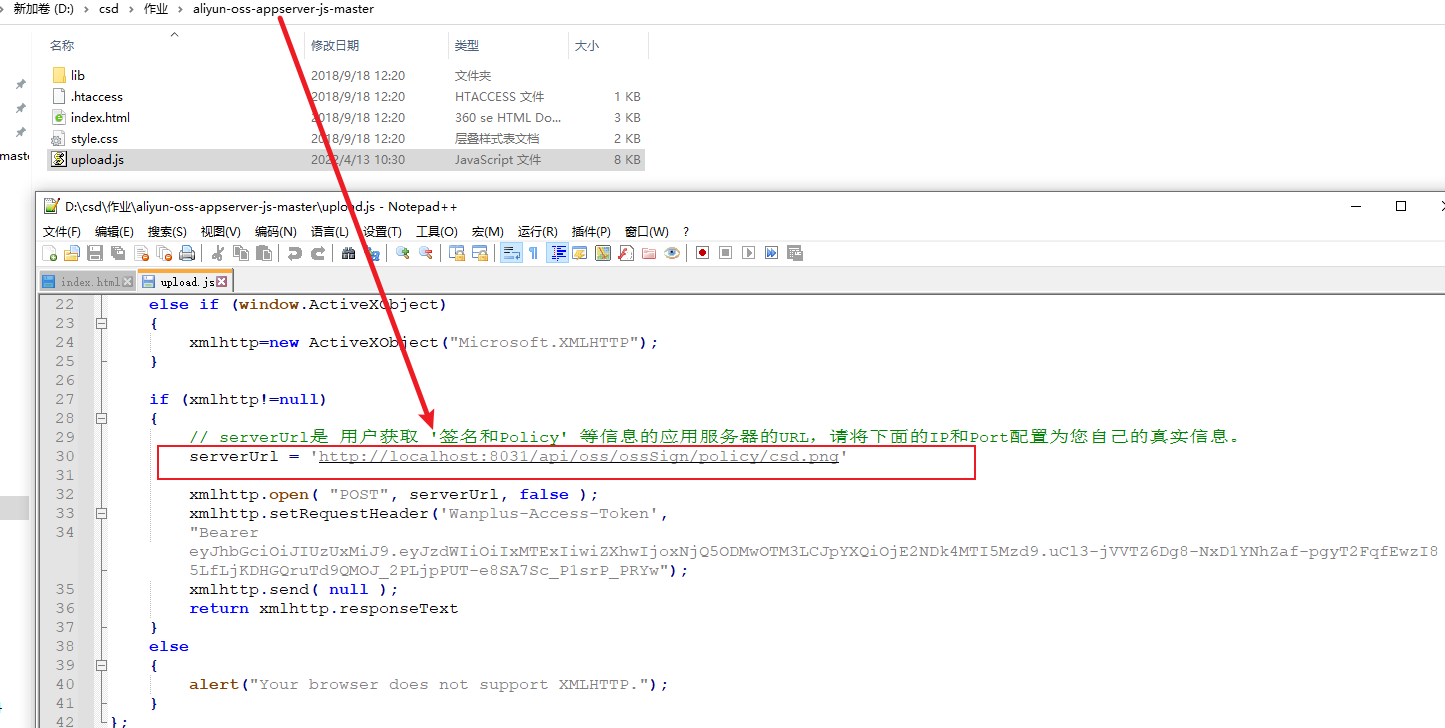Click the Zoom In magnifier icon
This screenshot has height=728, width=1445.
point(403,253)
